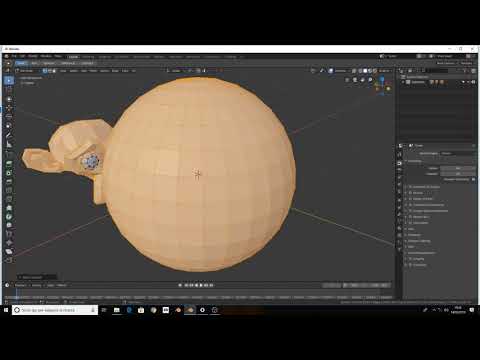Open the Windows Start menu
The height and width of the screenshot is (360, 480).
tap(6, 310)
